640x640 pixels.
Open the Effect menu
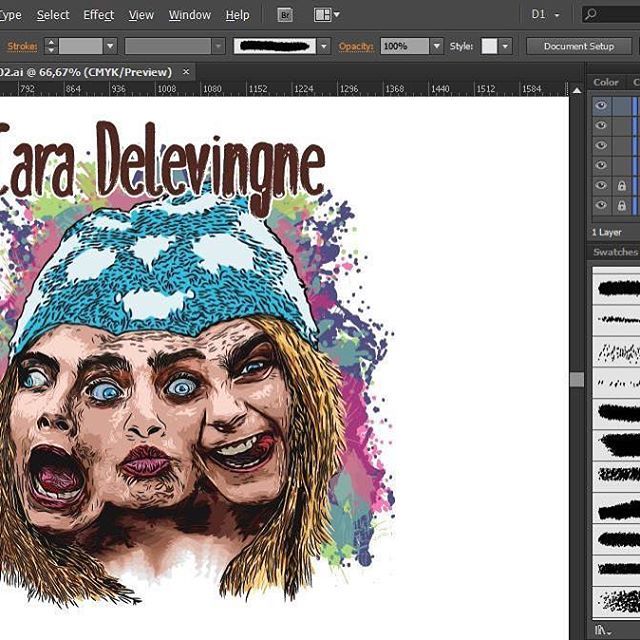point(98,15)
